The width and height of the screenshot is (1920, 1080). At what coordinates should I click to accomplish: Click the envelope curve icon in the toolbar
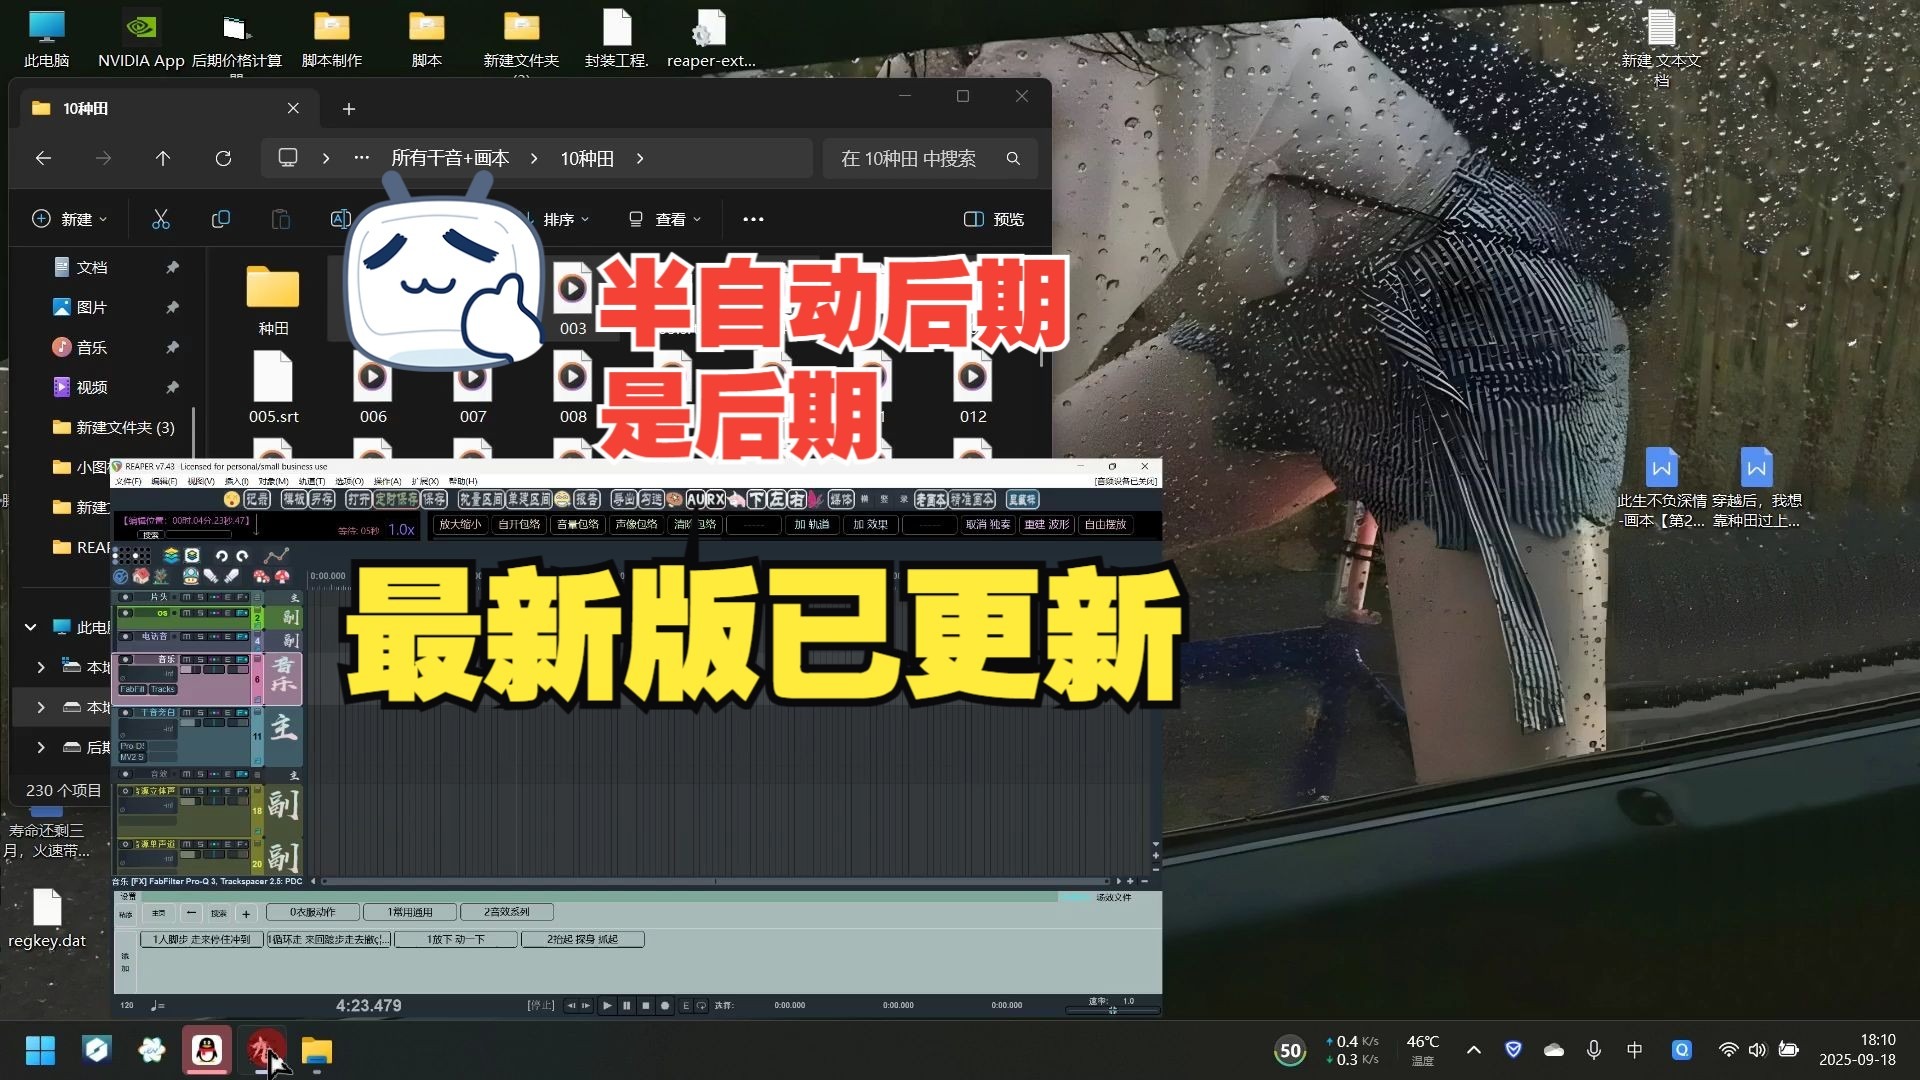click(x=276, y=556)
